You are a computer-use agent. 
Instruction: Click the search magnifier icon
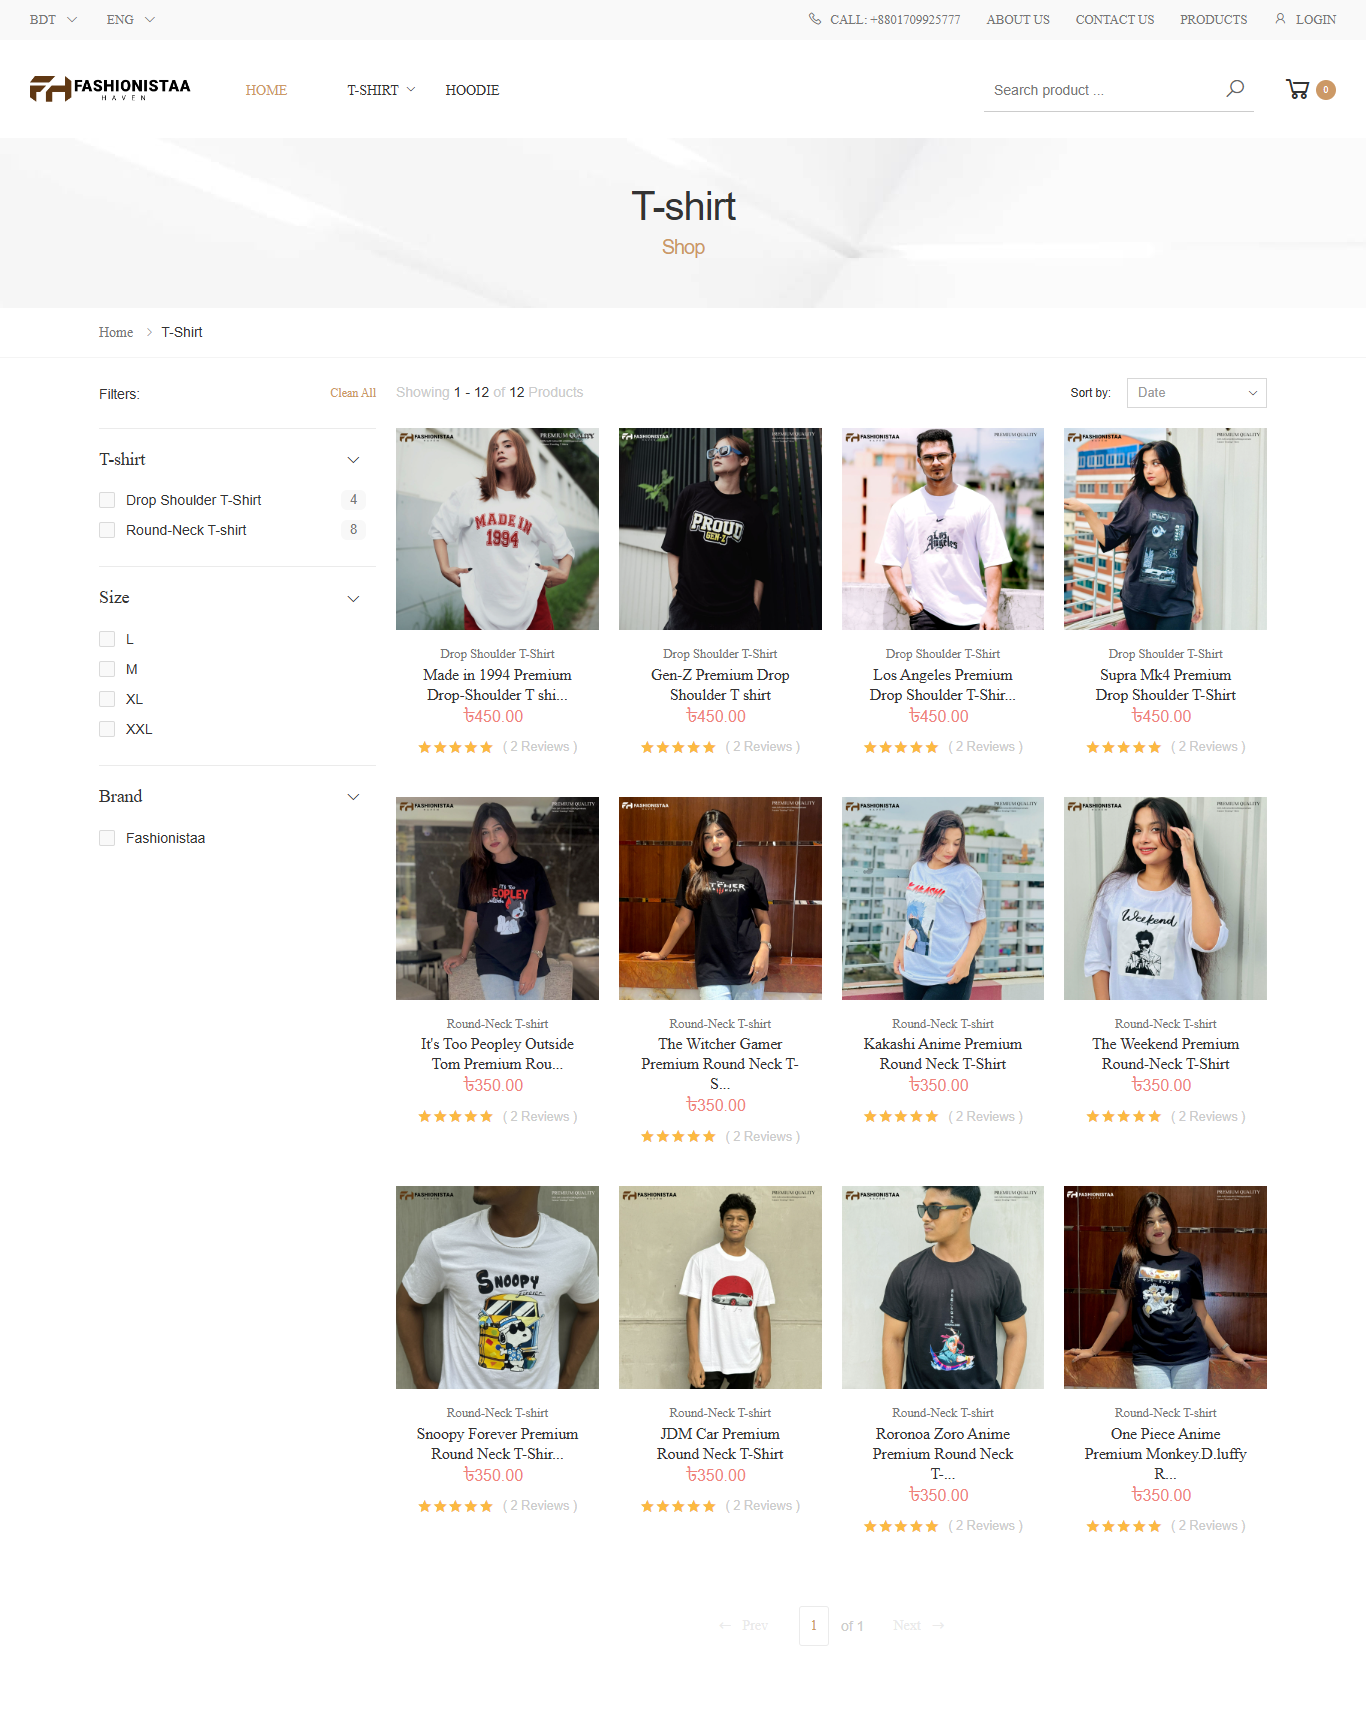coord(1235,89)
